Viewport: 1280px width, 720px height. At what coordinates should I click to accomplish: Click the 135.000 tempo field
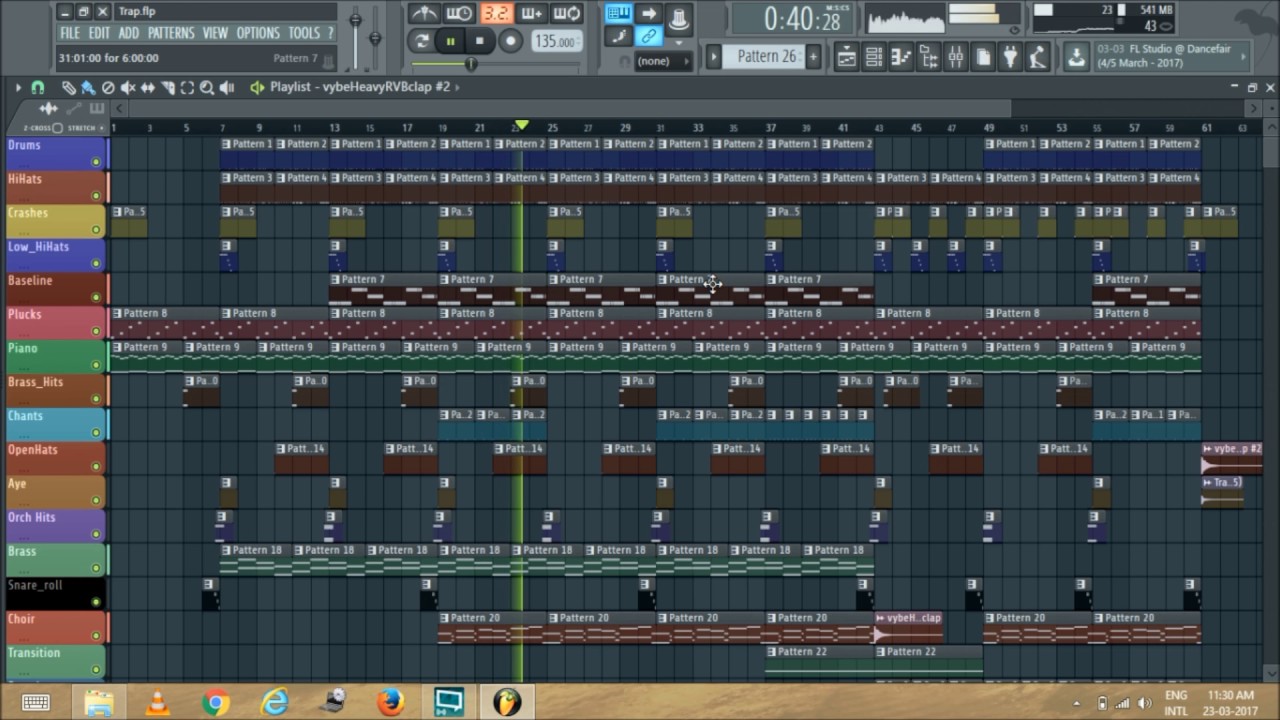557,41
